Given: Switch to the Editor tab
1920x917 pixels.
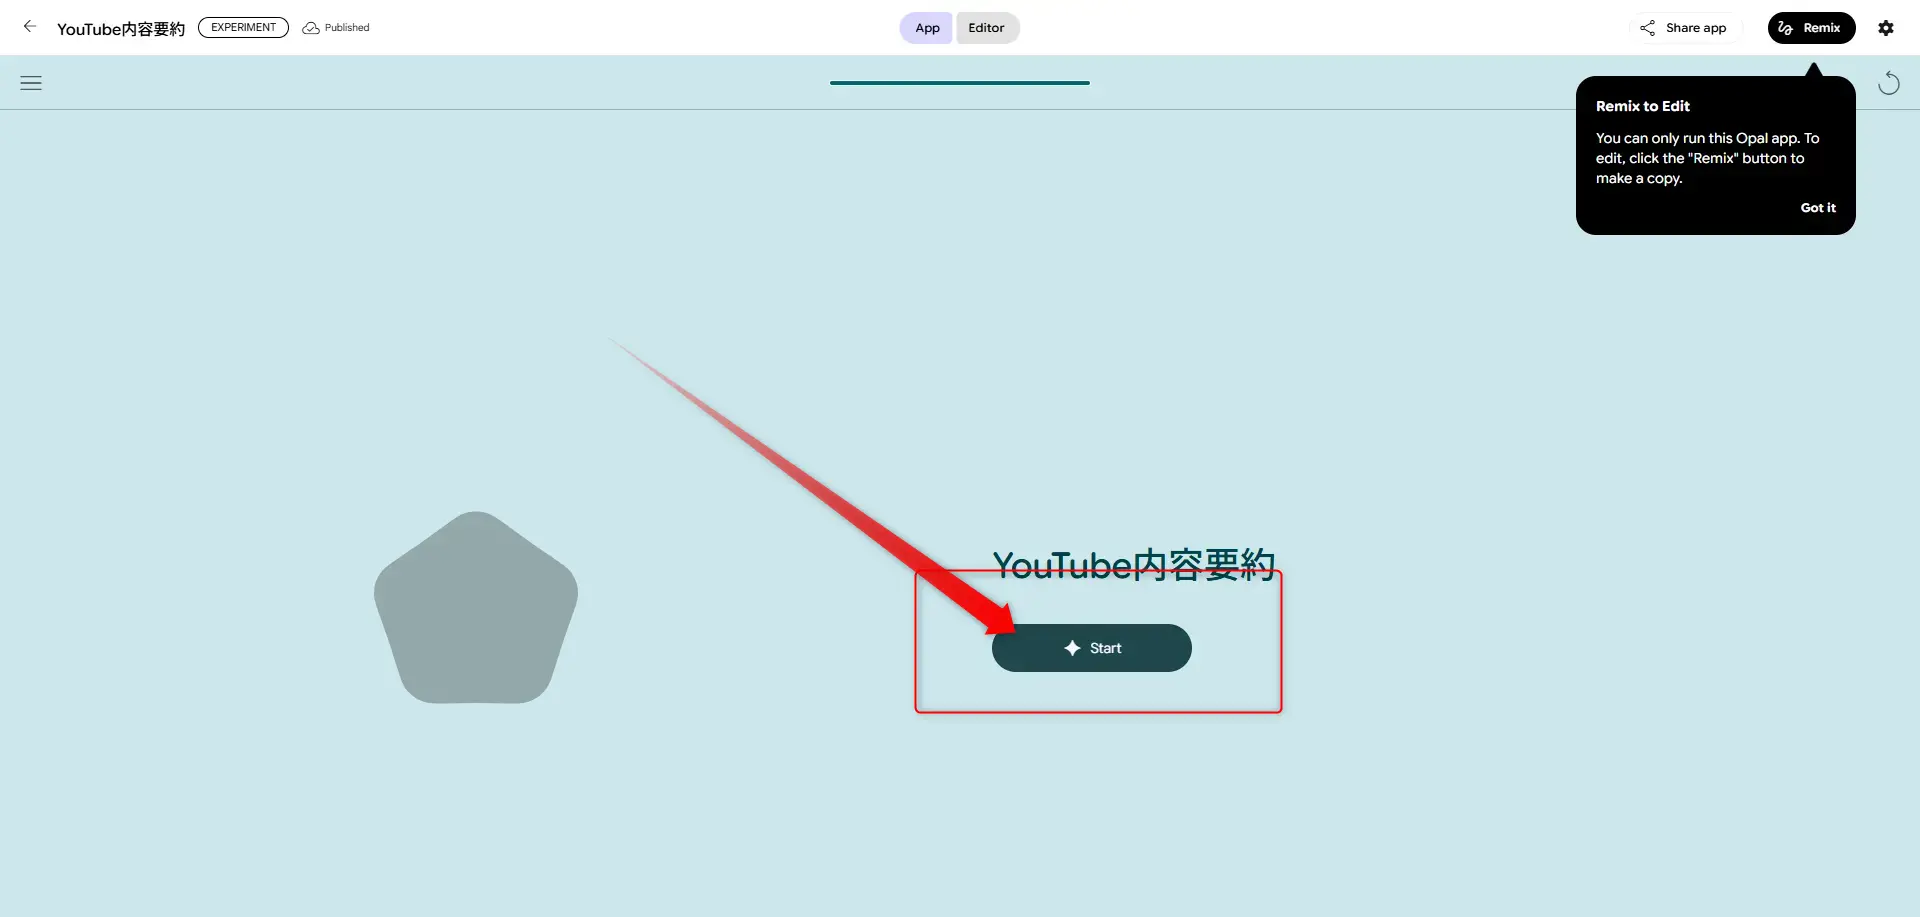Looking at the screenshot, I should (986, 28).
